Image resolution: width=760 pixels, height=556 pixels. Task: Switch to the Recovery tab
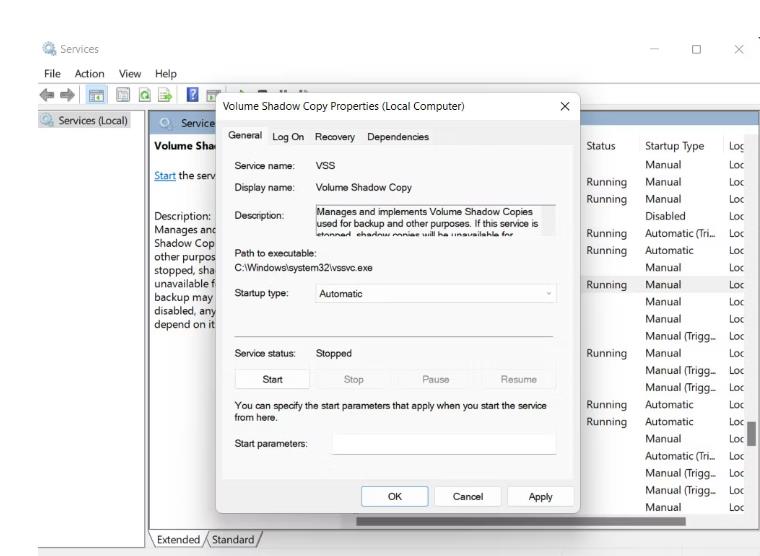click(335, 137)
